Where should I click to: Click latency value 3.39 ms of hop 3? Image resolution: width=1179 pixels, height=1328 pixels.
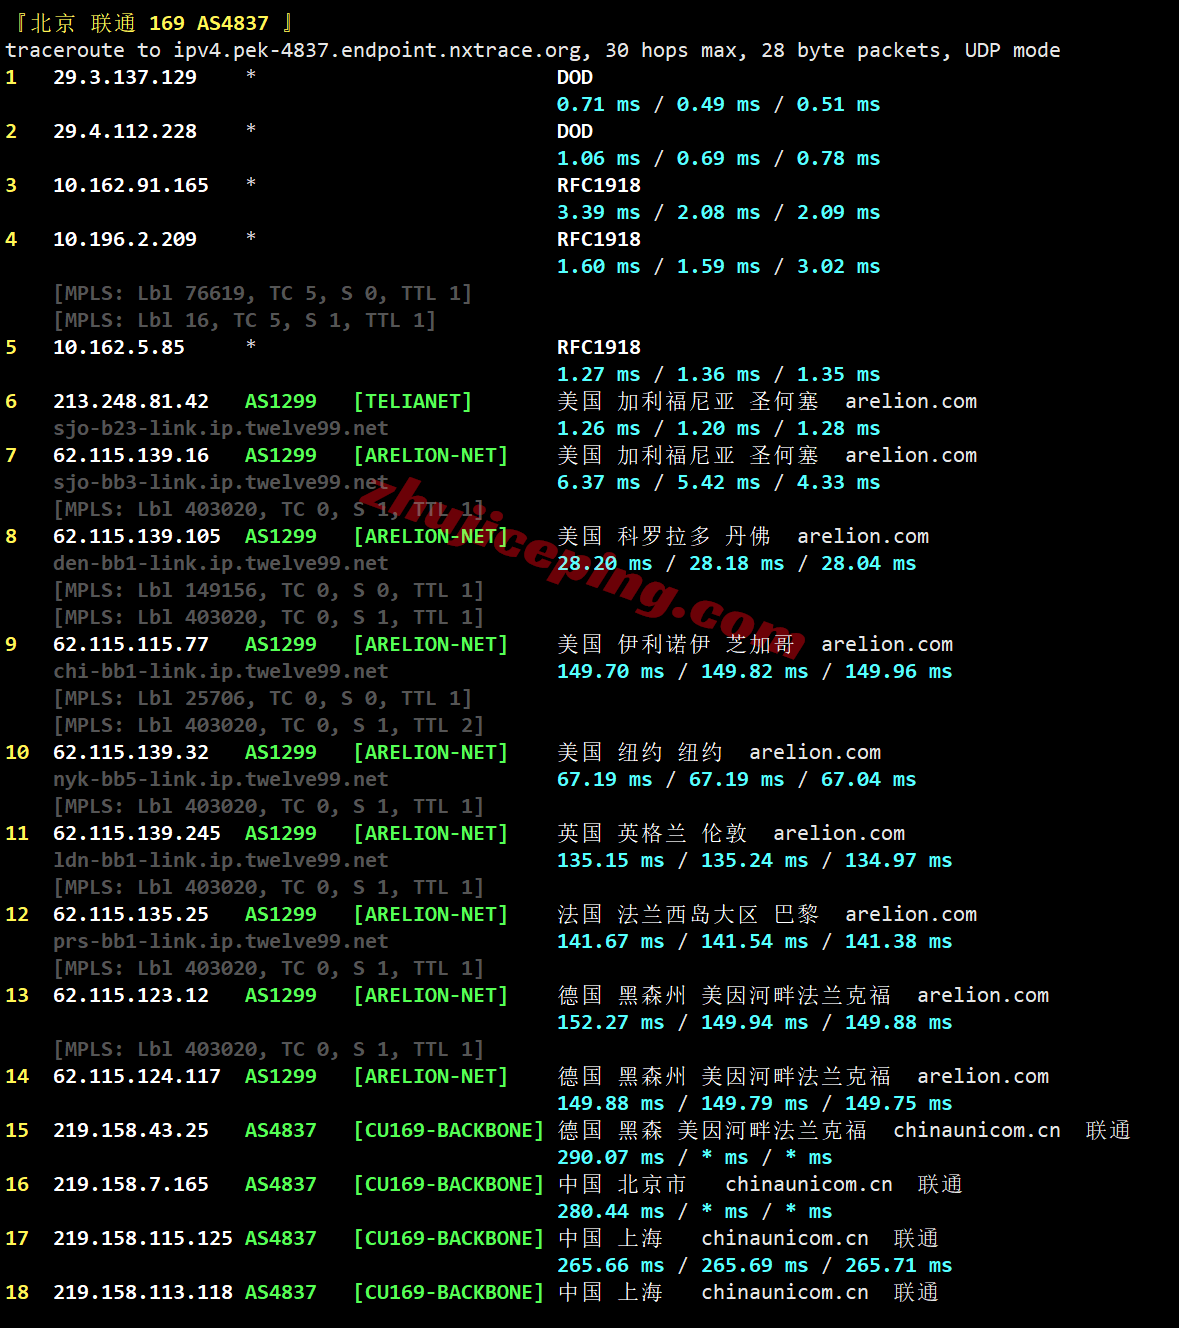point(598,212)
